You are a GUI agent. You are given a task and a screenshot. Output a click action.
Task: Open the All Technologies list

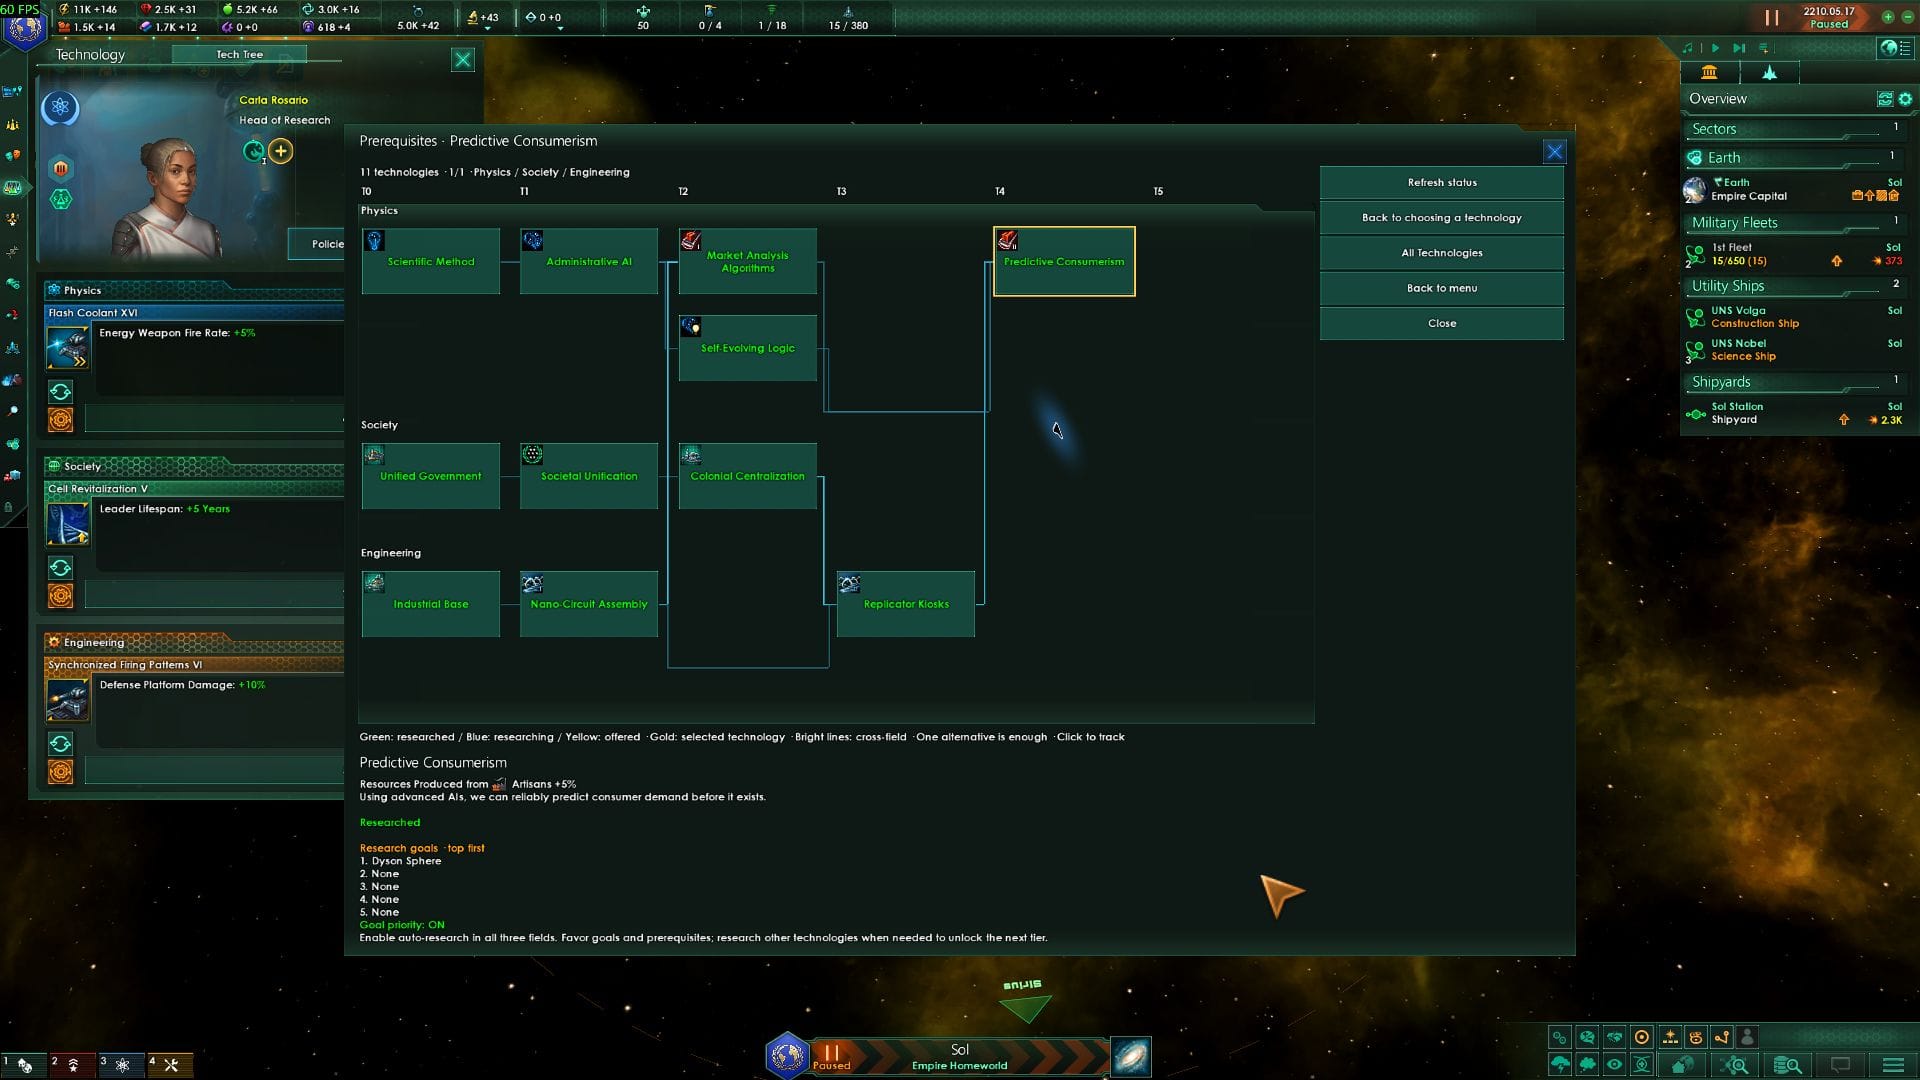point(1441,252)
